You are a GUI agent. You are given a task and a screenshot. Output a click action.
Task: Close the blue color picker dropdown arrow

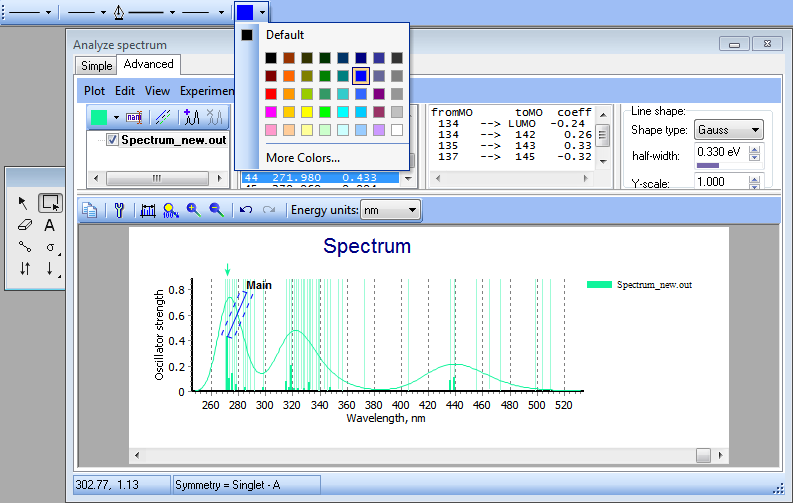[262, 12]
